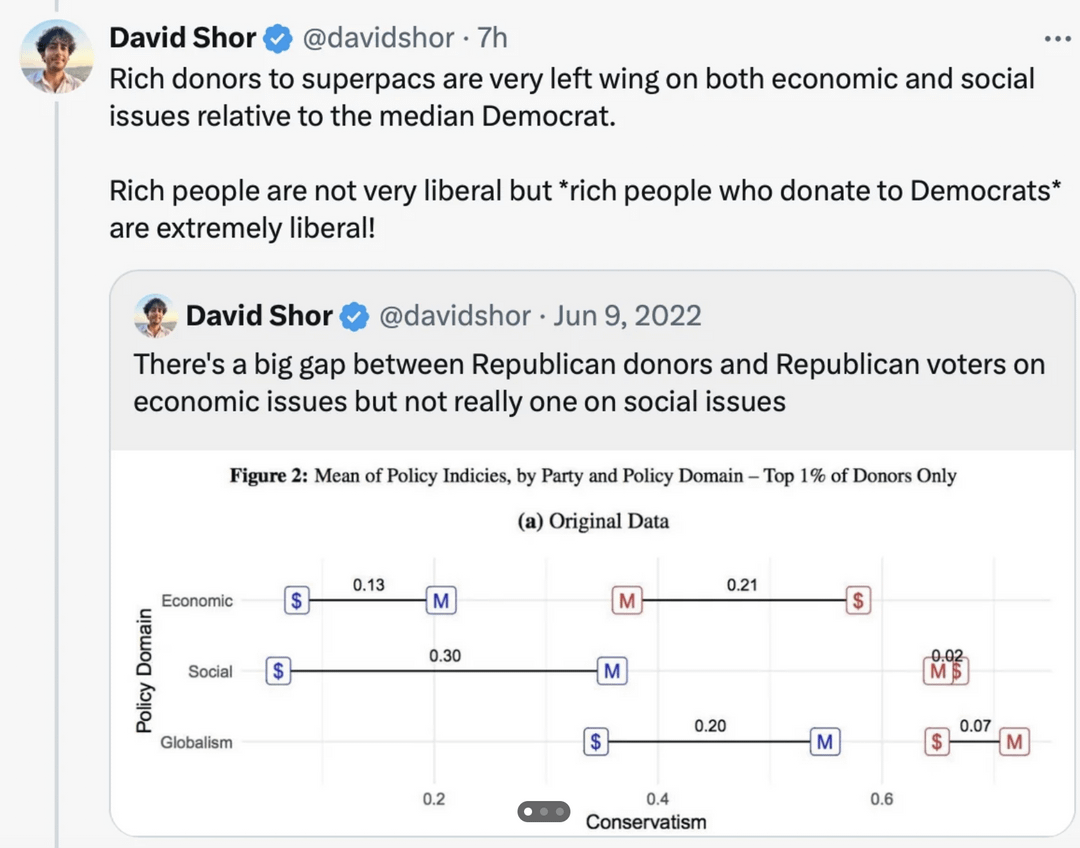Open the three-dot more options menu

pyautogui.click(x=1057, y=39)
